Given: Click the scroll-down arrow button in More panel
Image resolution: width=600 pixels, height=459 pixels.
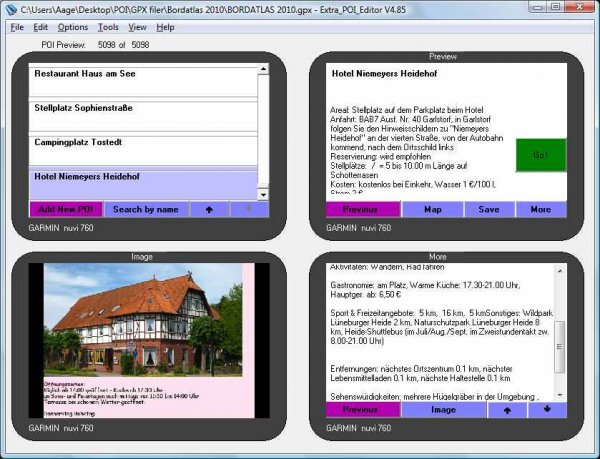Looking at the screenshot, I should [547, 410].
